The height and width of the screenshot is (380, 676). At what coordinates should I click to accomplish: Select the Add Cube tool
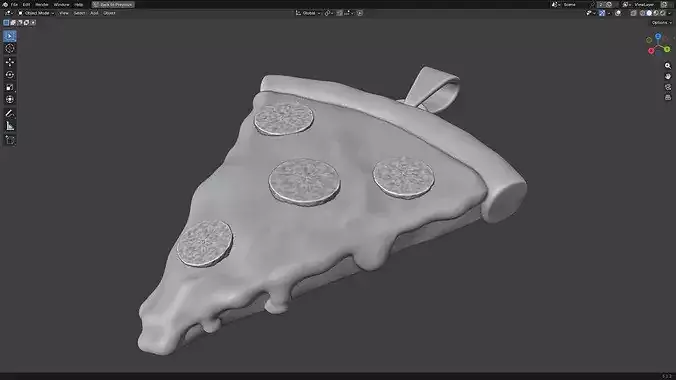click(x=9, y=140)
